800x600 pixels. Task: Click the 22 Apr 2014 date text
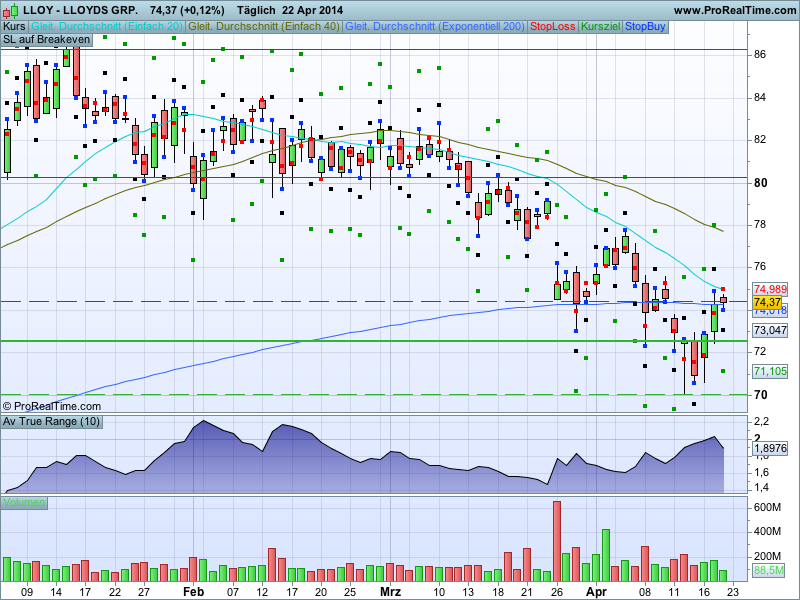click(313, 10)
